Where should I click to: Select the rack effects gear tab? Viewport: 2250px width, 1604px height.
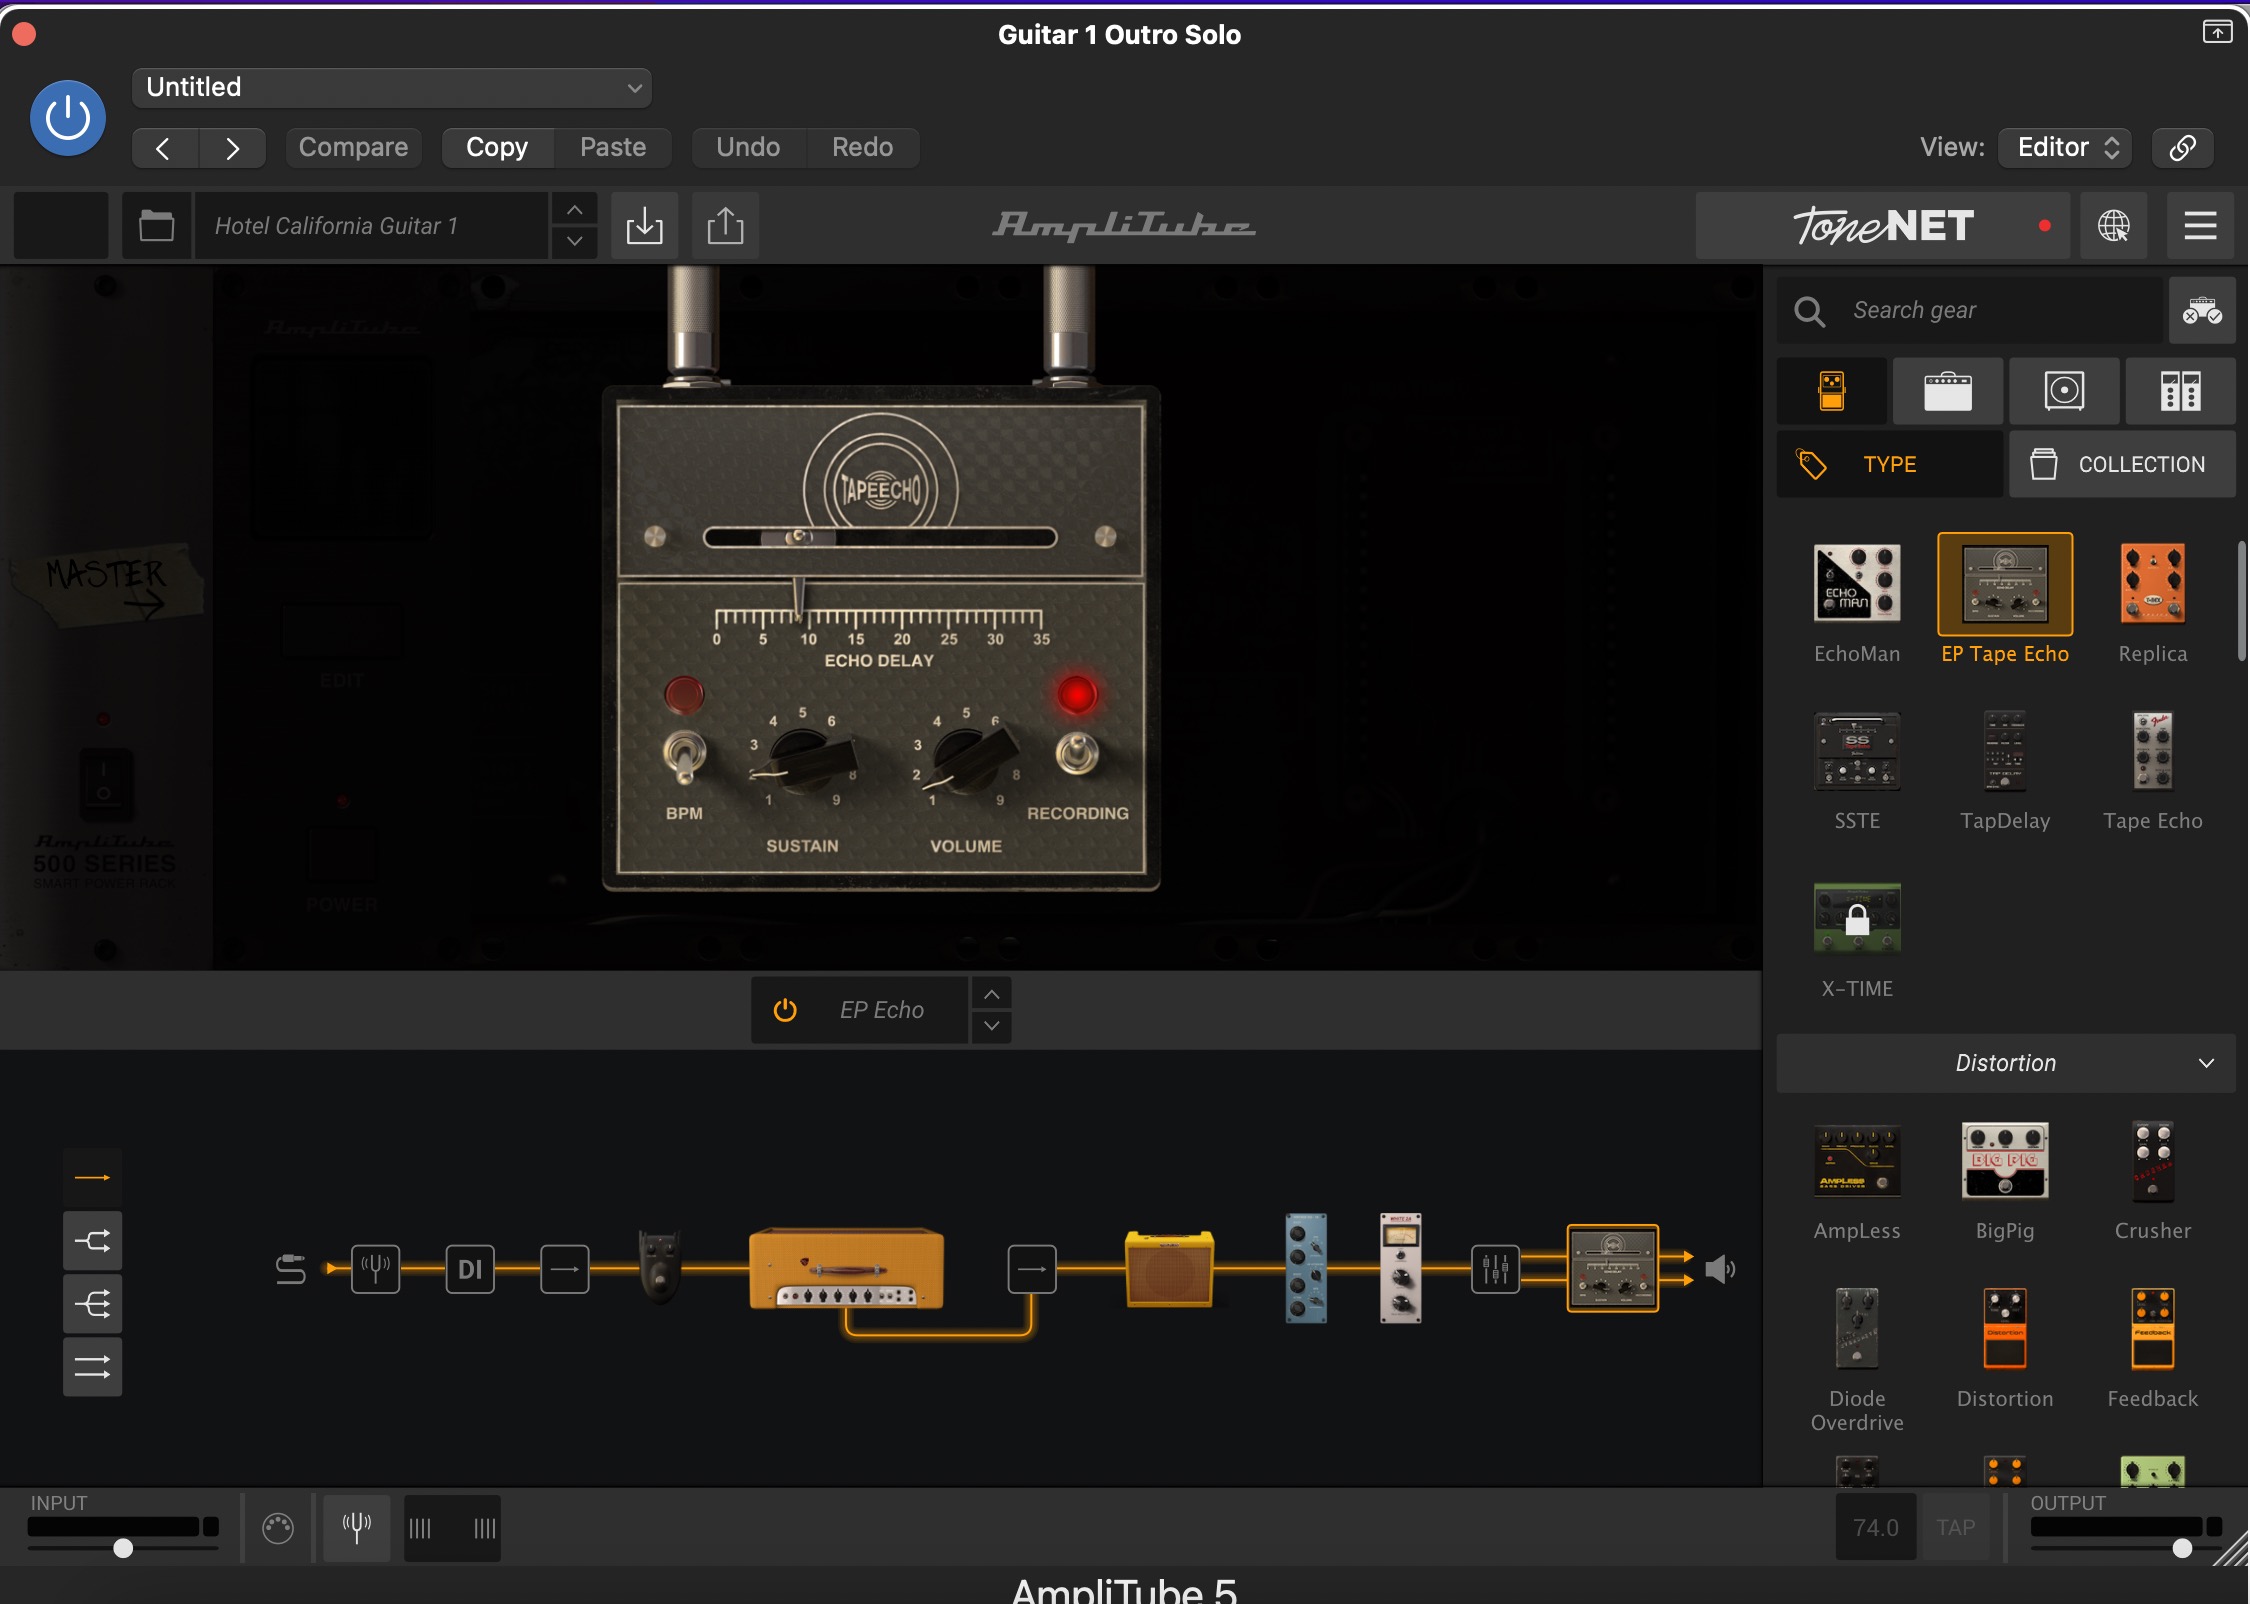pyautogui.click(x=2180, y=391)
